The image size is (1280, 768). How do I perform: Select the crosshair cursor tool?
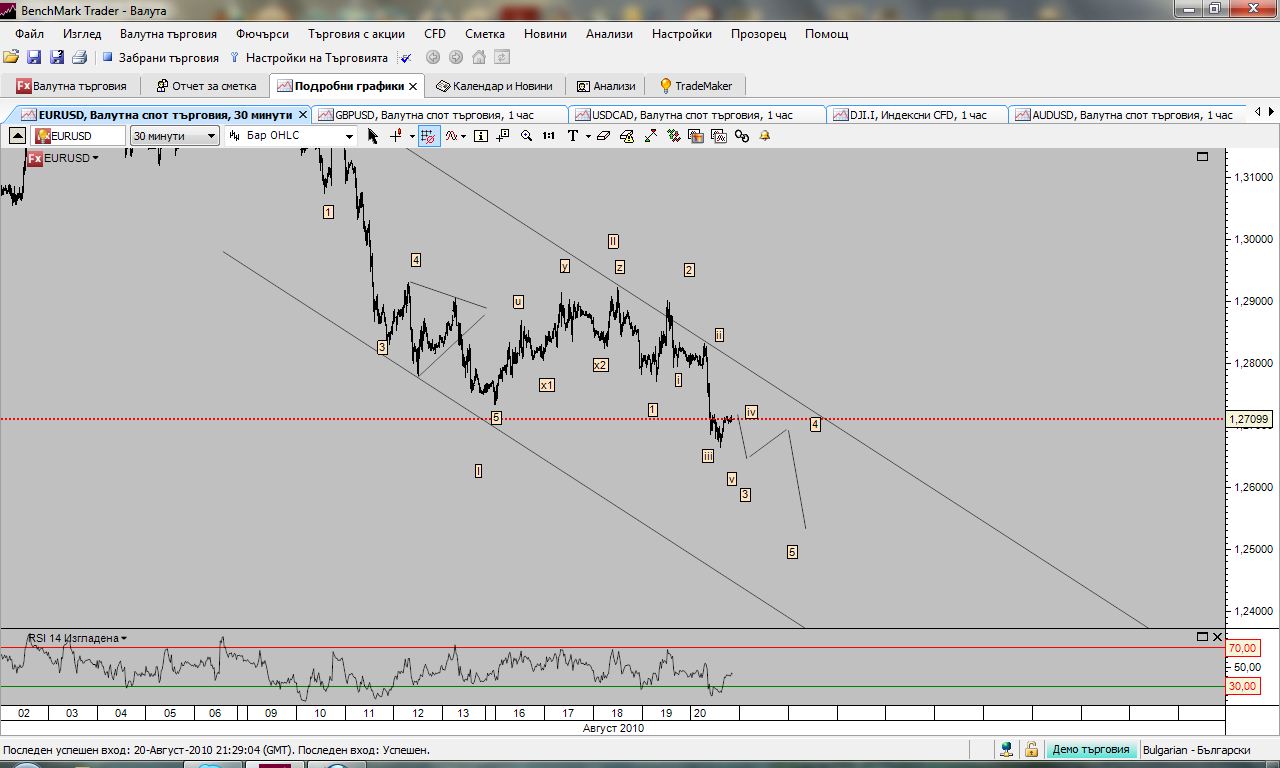pyautogui.click(x=396, y=136)
